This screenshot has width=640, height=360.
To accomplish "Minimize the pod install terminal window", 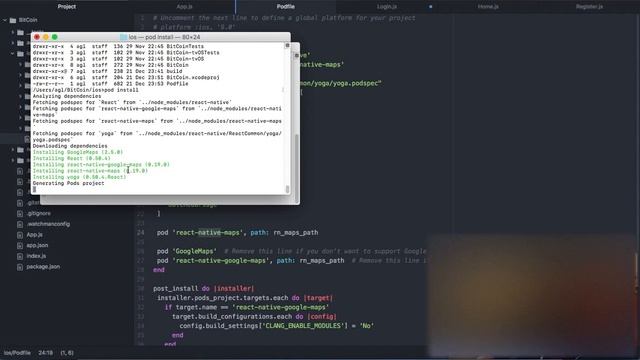I will click(46, 37).
